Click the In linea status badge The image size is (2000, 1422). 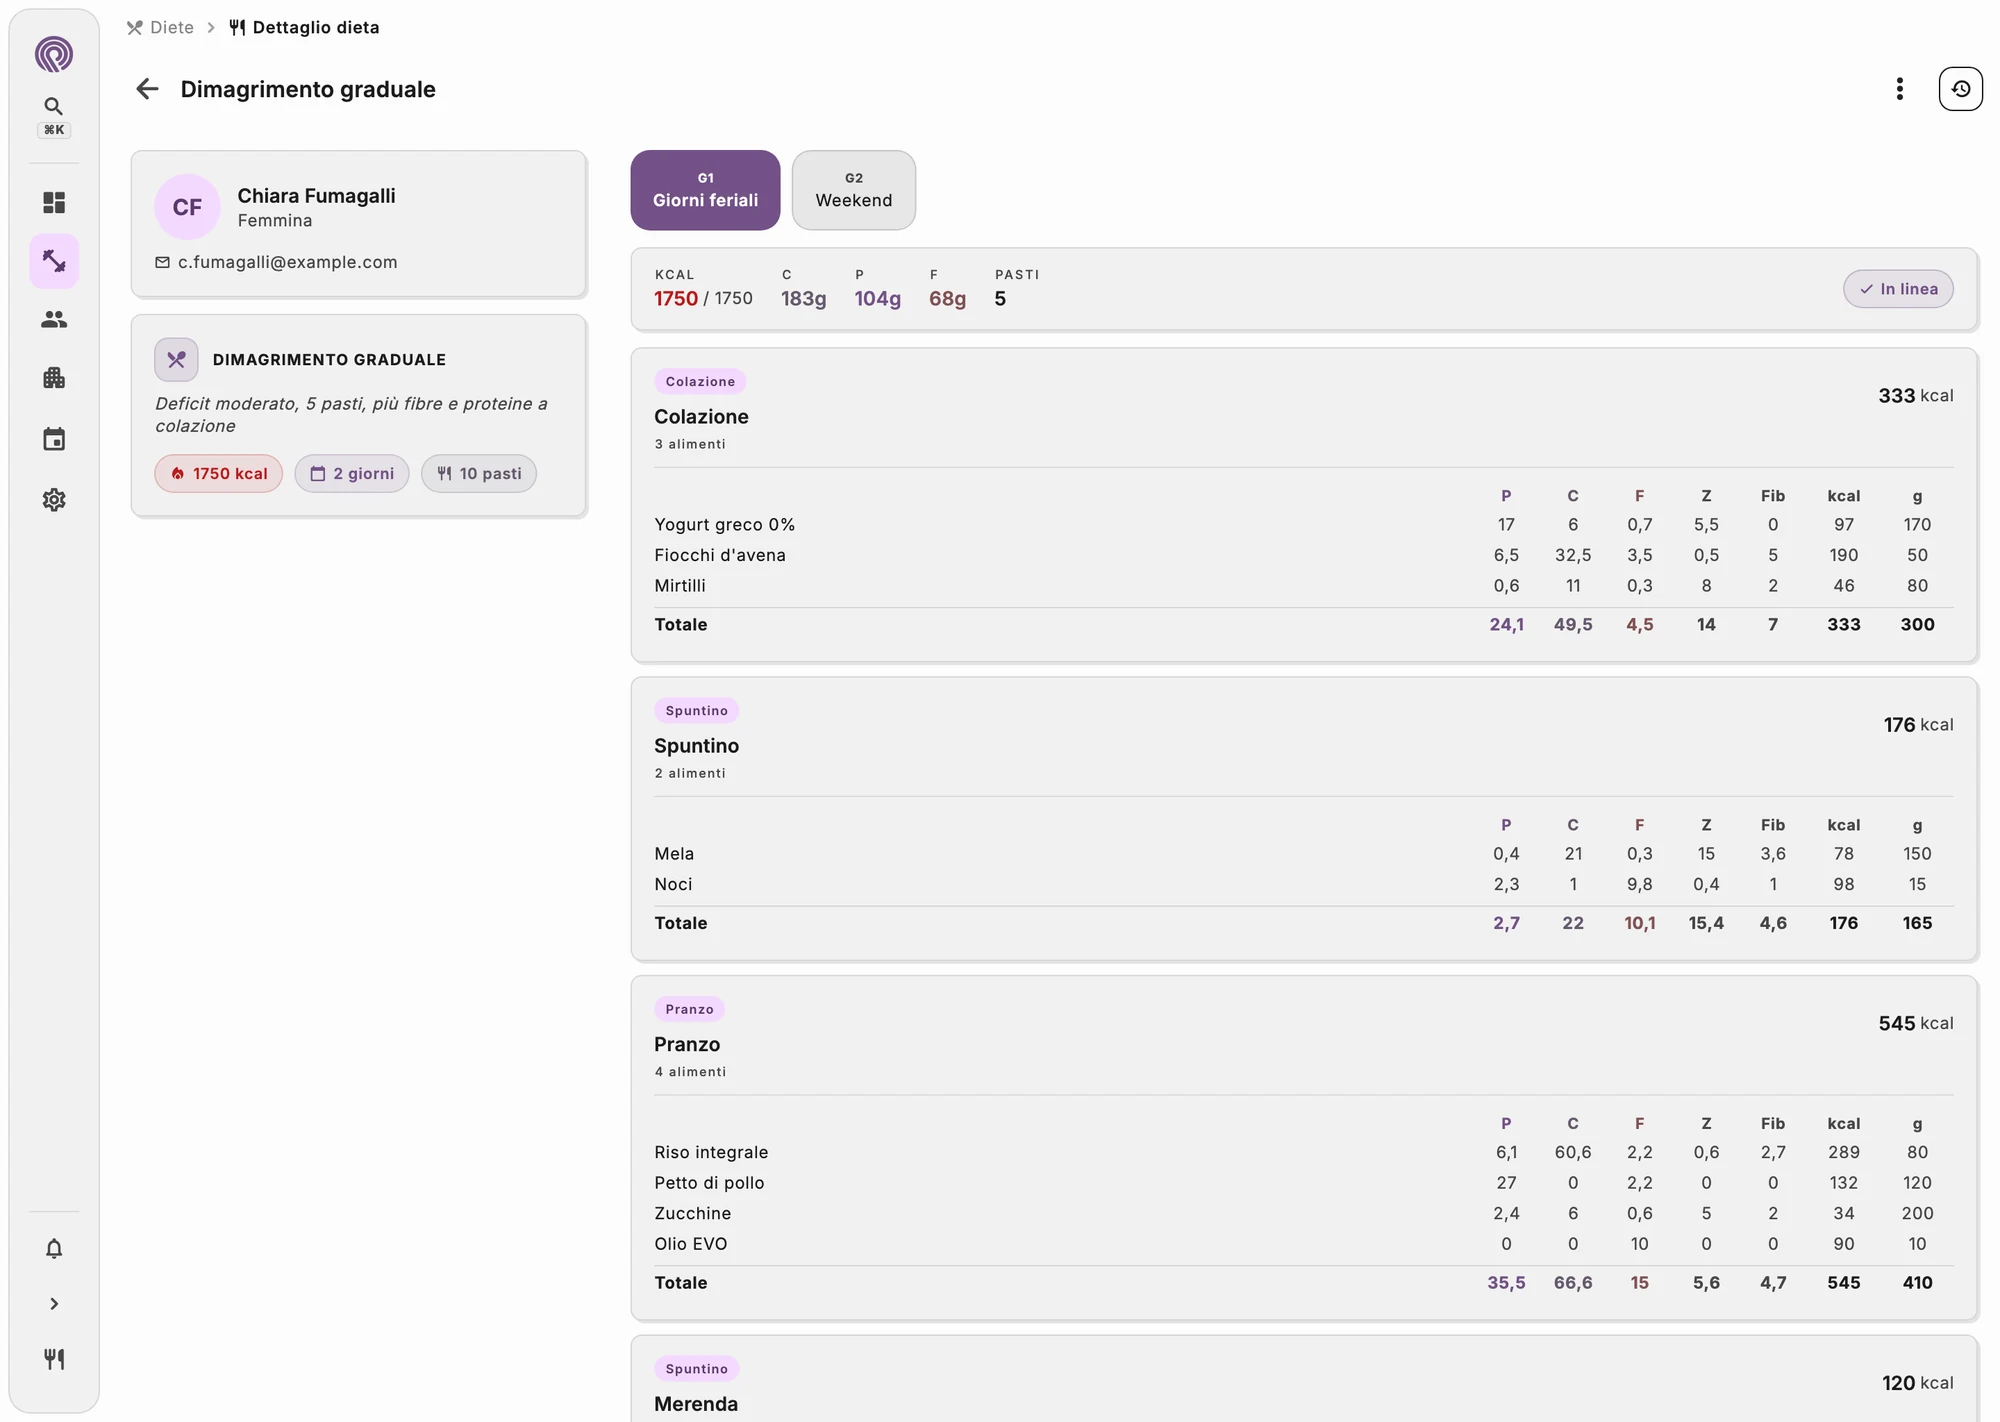pyautogui.click(x=1898, y=289)
